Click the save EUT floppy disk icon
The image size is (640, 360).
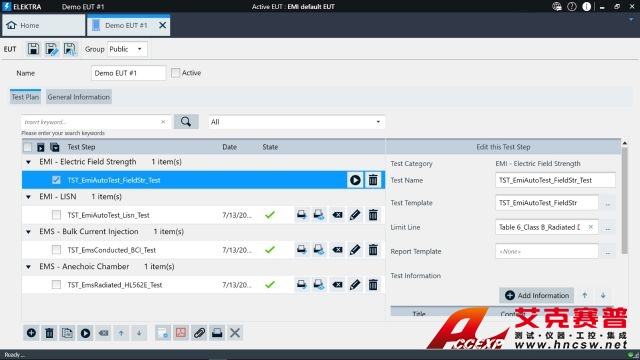pyautogui.click(x=33, y=49)
